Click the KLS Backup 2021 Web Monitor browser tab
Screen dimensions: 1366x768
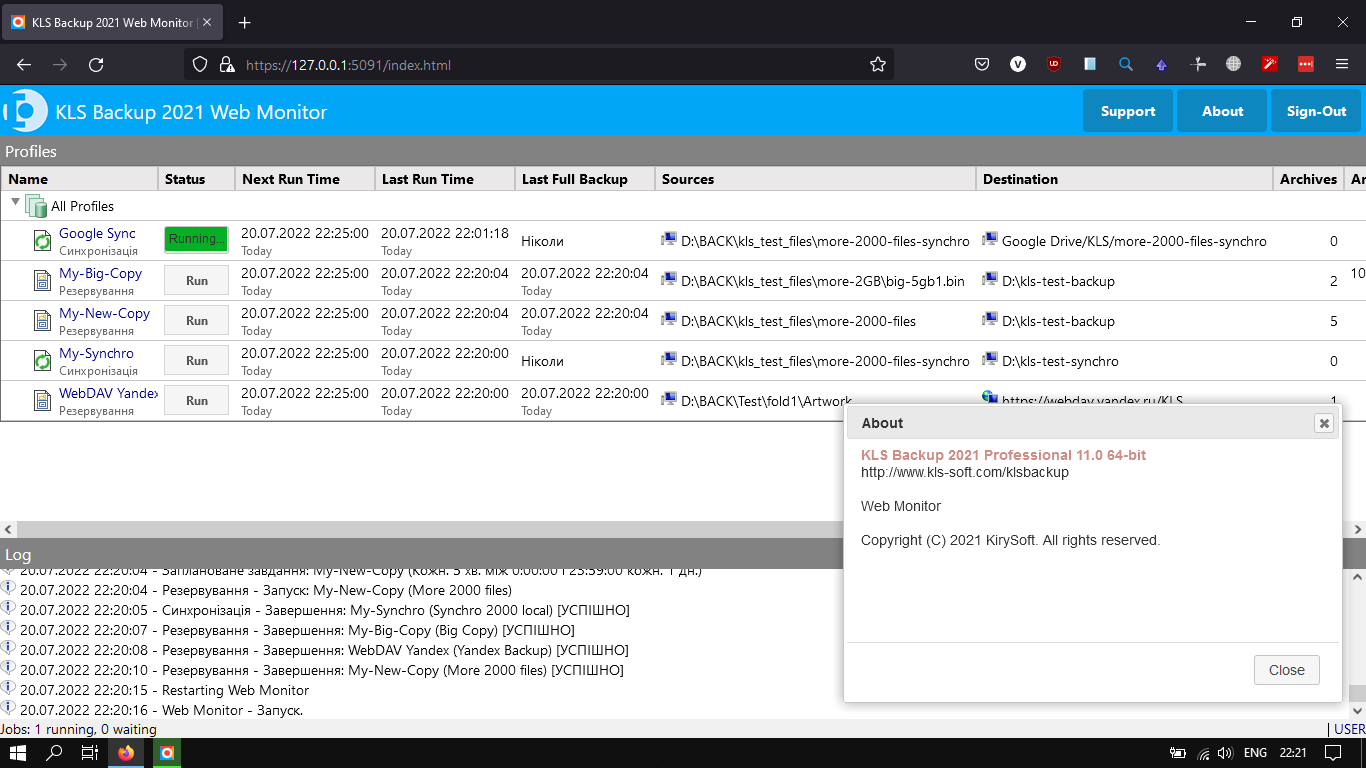[112, 22]
